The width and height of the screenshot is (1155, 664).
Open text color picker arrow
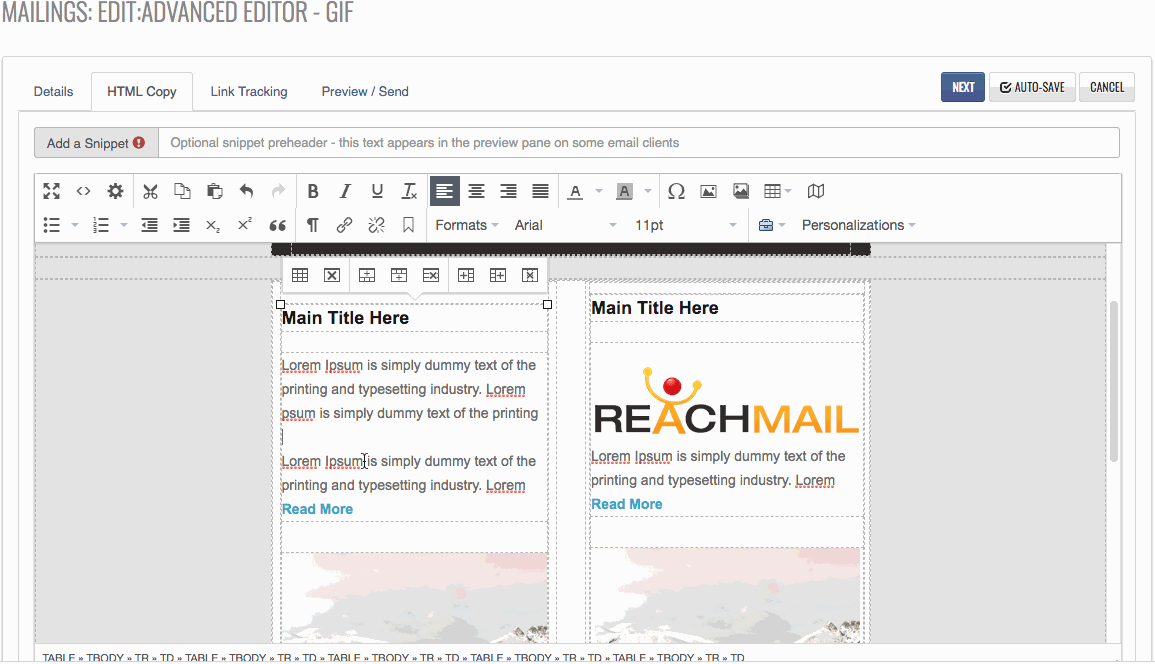point(599,191)
